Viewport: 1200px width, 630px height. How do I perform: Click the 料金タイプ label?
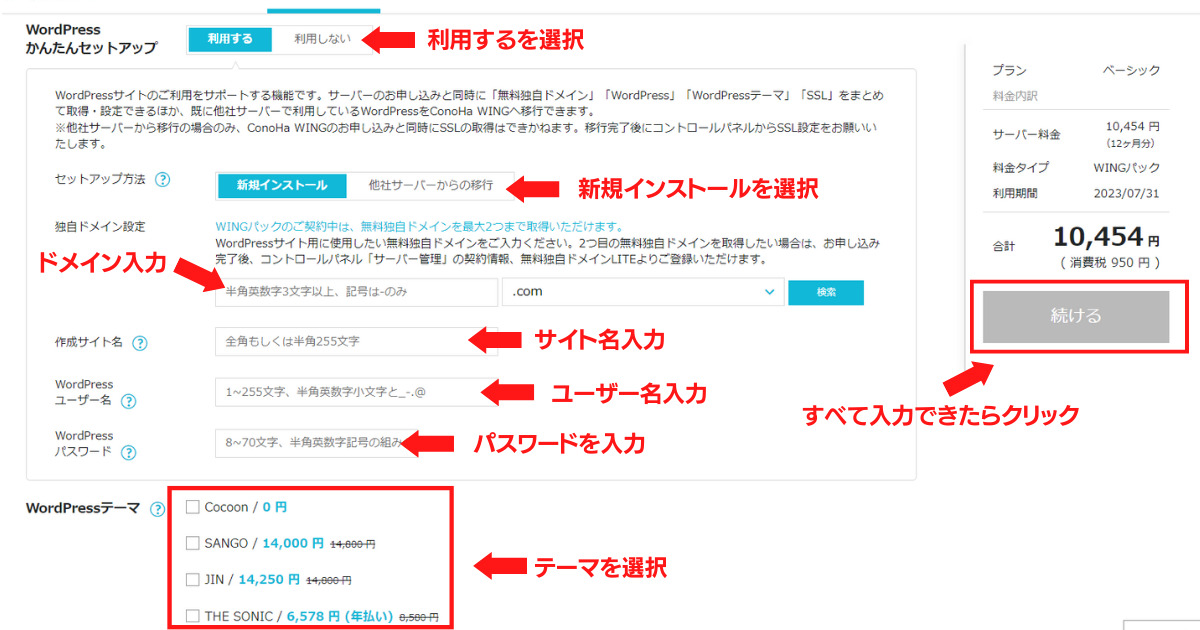[x=1021, y=168]
